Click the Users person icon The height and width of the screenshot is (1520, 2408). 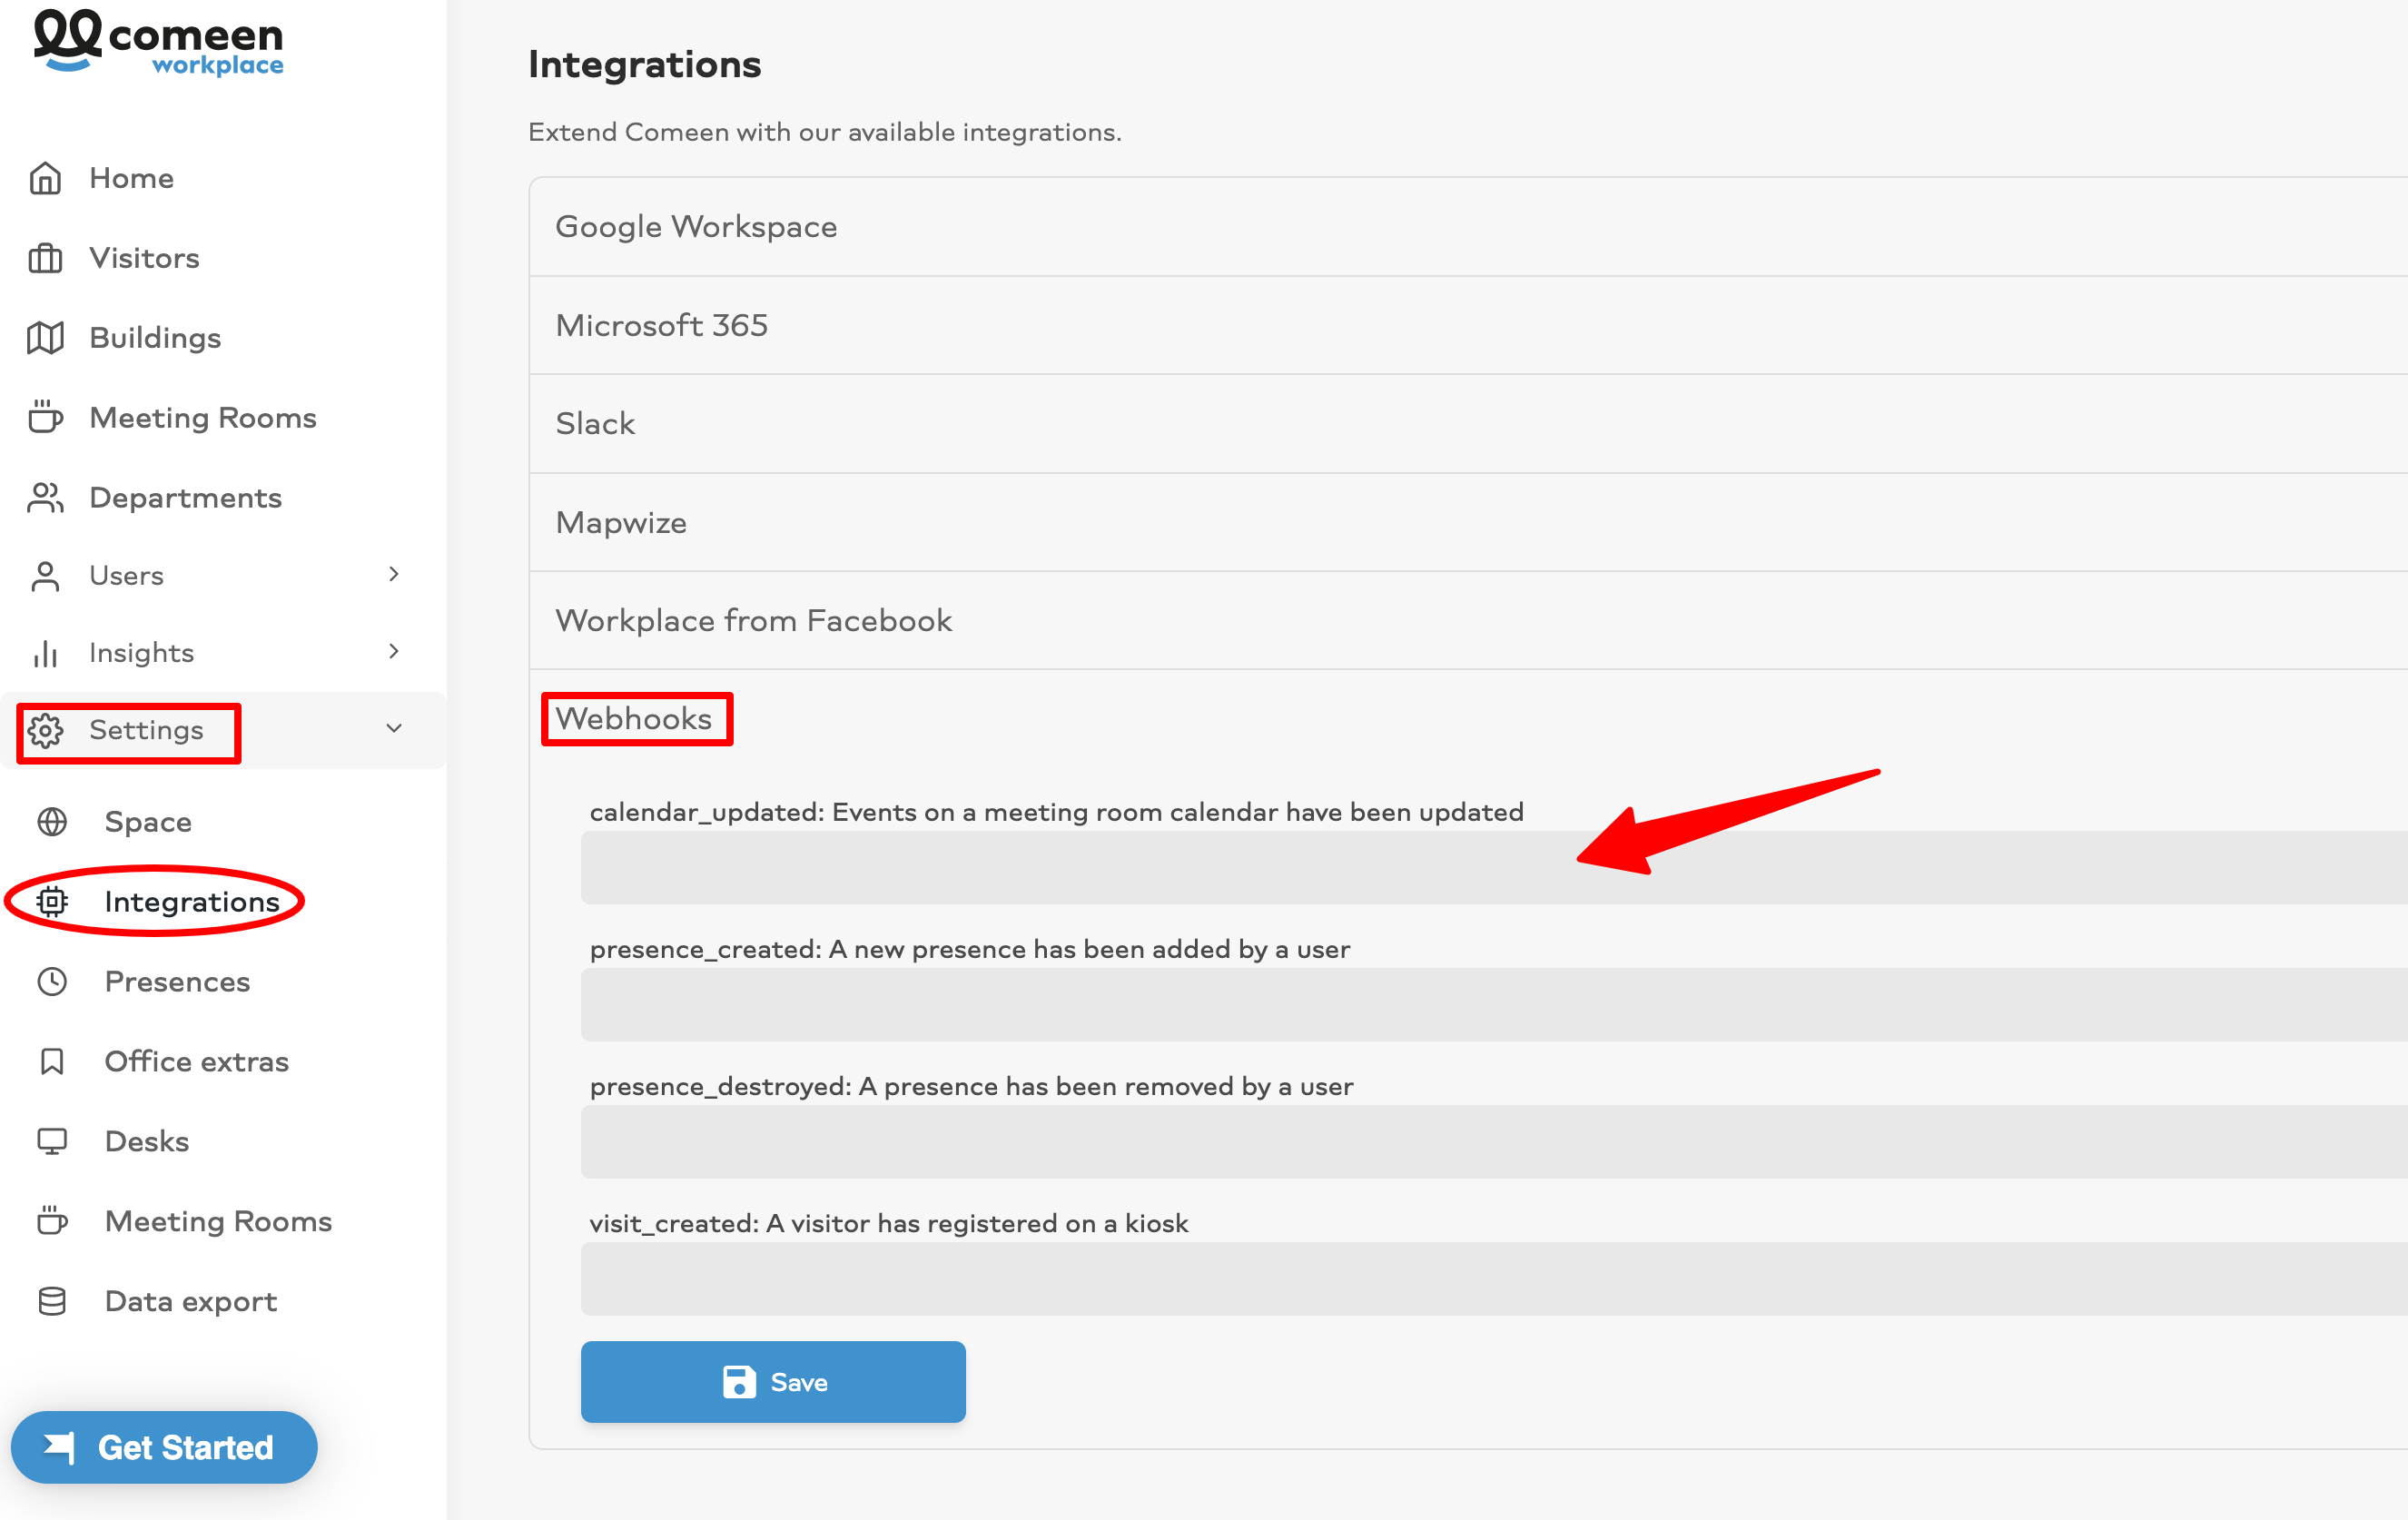(x=45, y=576)
